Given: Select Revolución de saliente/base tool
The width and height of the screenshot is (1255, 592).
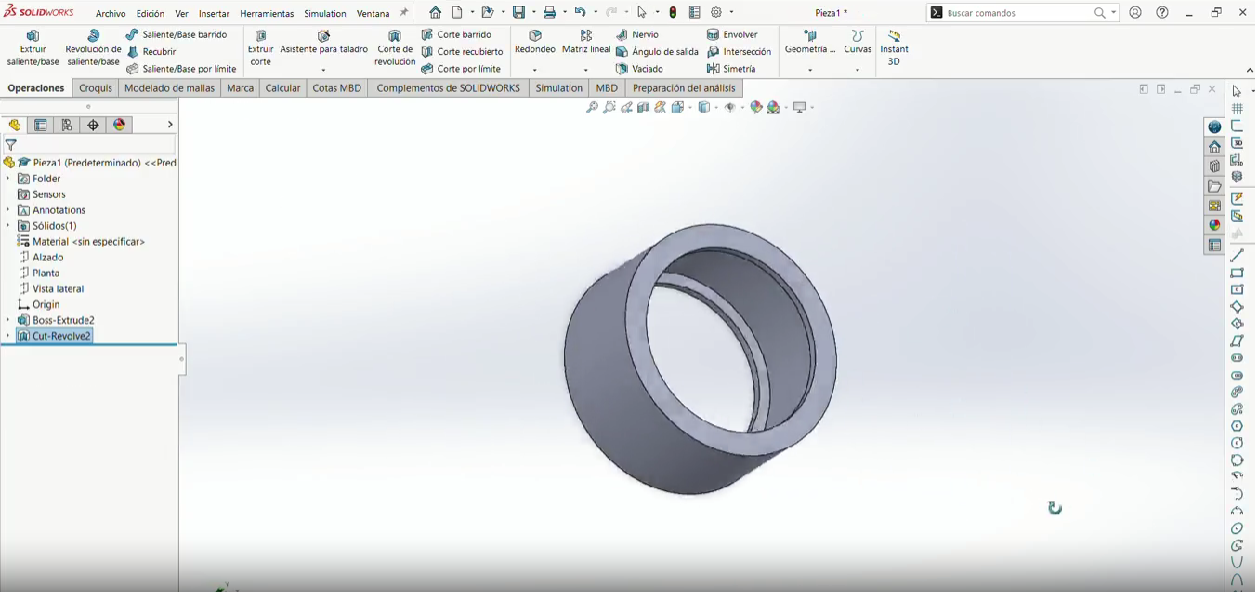Looking at the screenshot, I should point(93,48).
